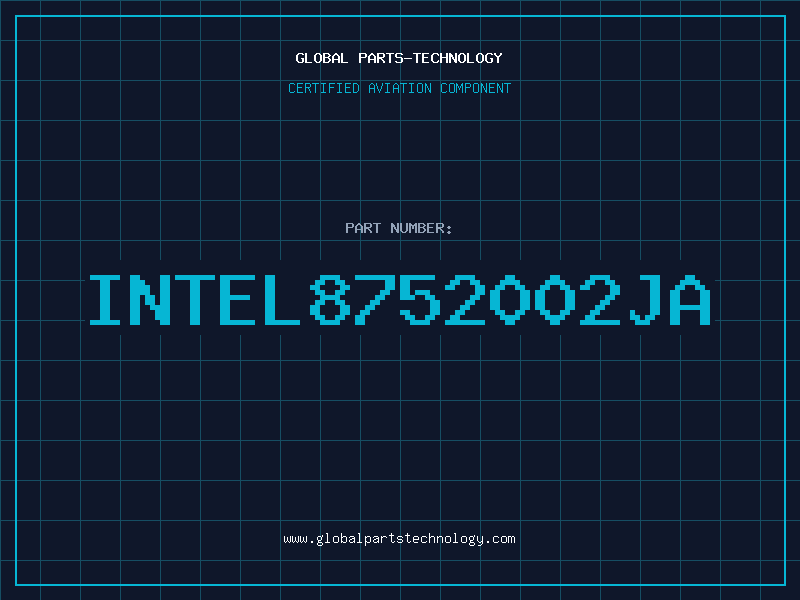Click the GLOBAL PARTS-TECHNOLOGY heading

[x=399, y=58]
